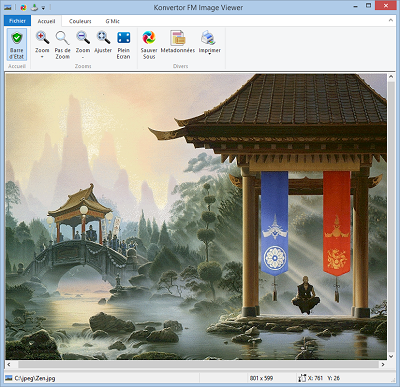Click the horizontal scrollbar track
Viewport: 400px width, 387px height.
[x=197, y=365]
